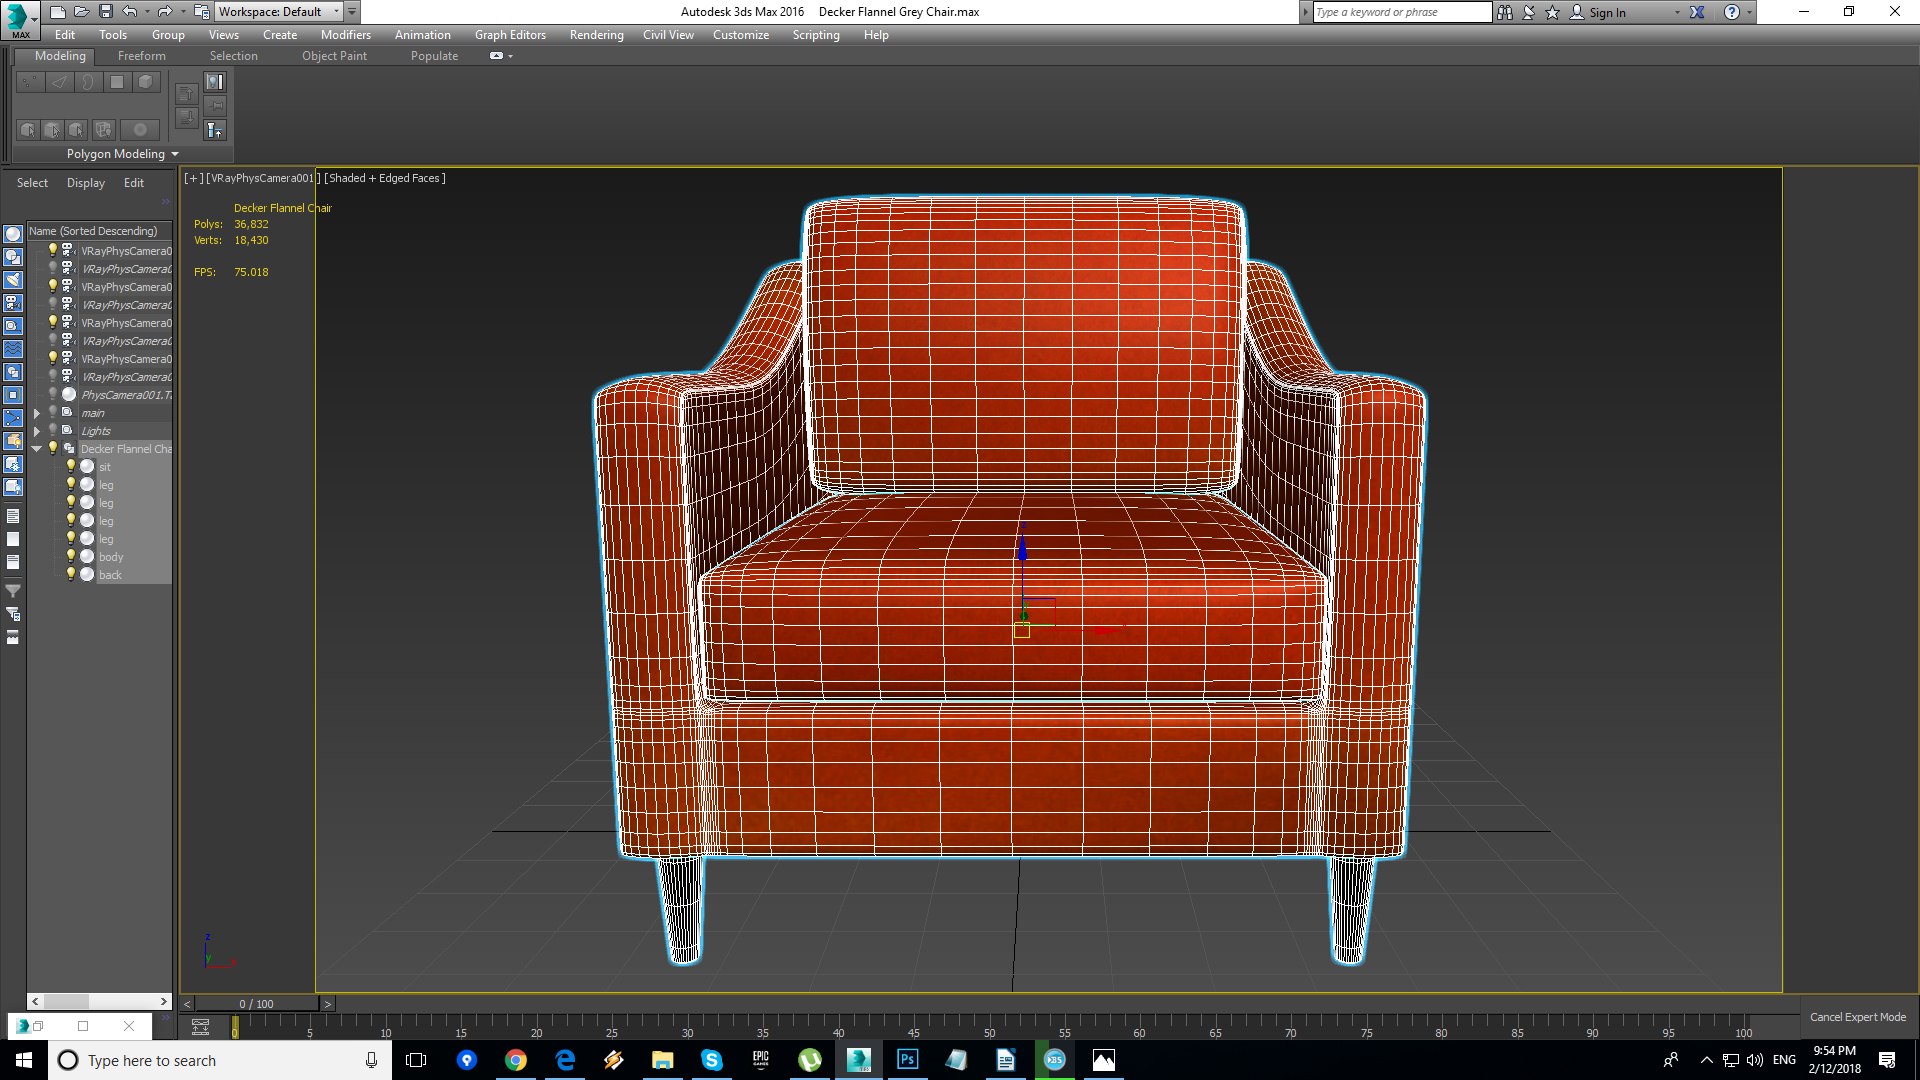Viewport: 1920px width, 1080px height.
Task: Click the Scene Explorer horizontal scrollbar
Action: (99, 1001)
